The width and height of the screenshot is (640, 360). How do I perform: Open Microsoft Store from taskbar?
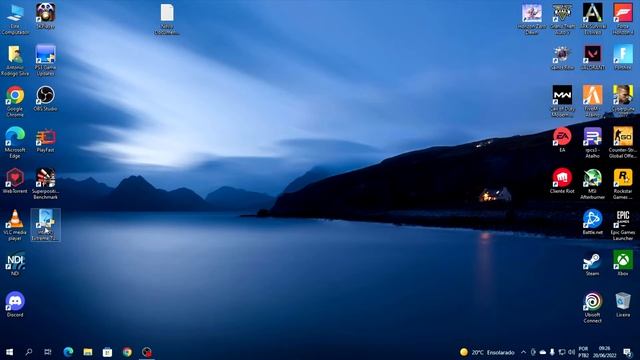pos(107,352)
